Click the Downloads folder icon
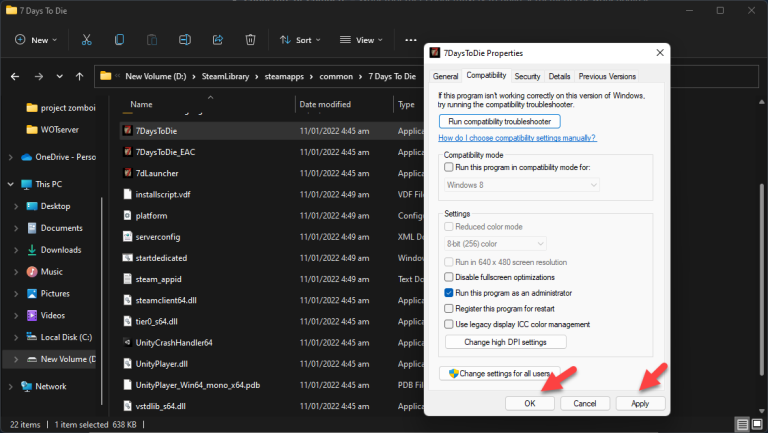This screenshot has height=433, width=768. point(32,250)
